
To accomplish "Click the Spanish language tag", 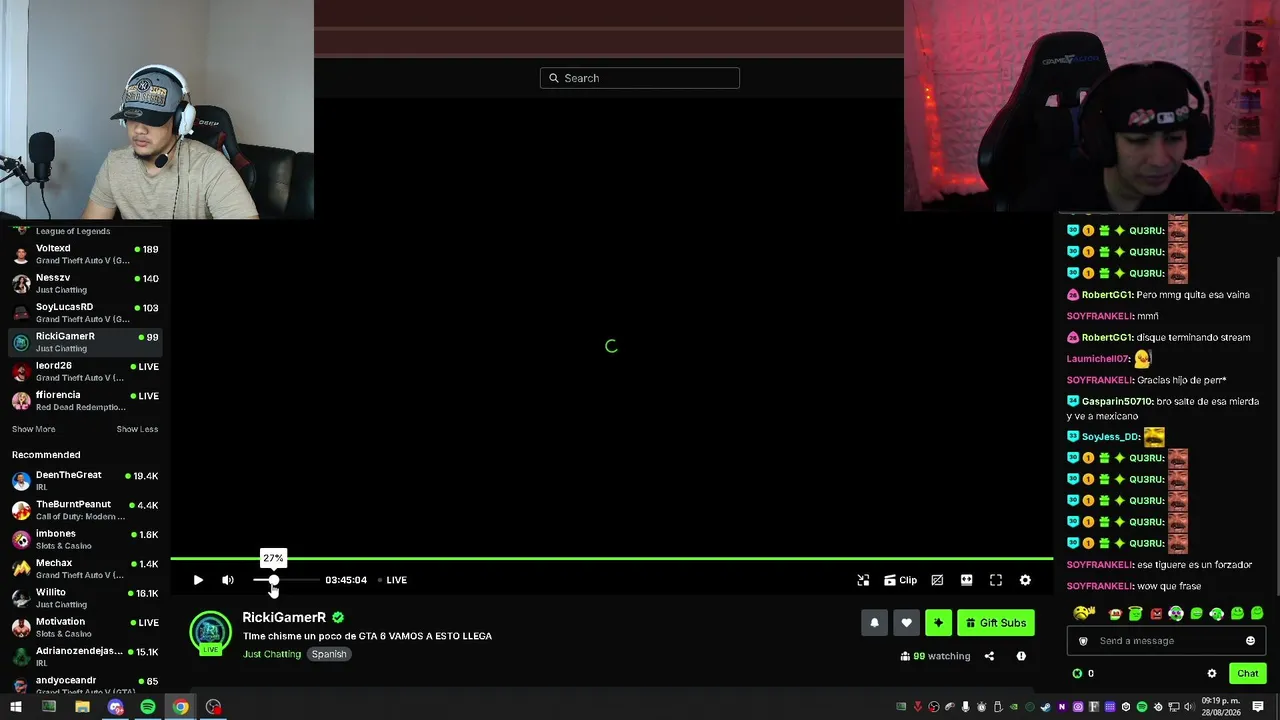I will [x=329, y=654].
